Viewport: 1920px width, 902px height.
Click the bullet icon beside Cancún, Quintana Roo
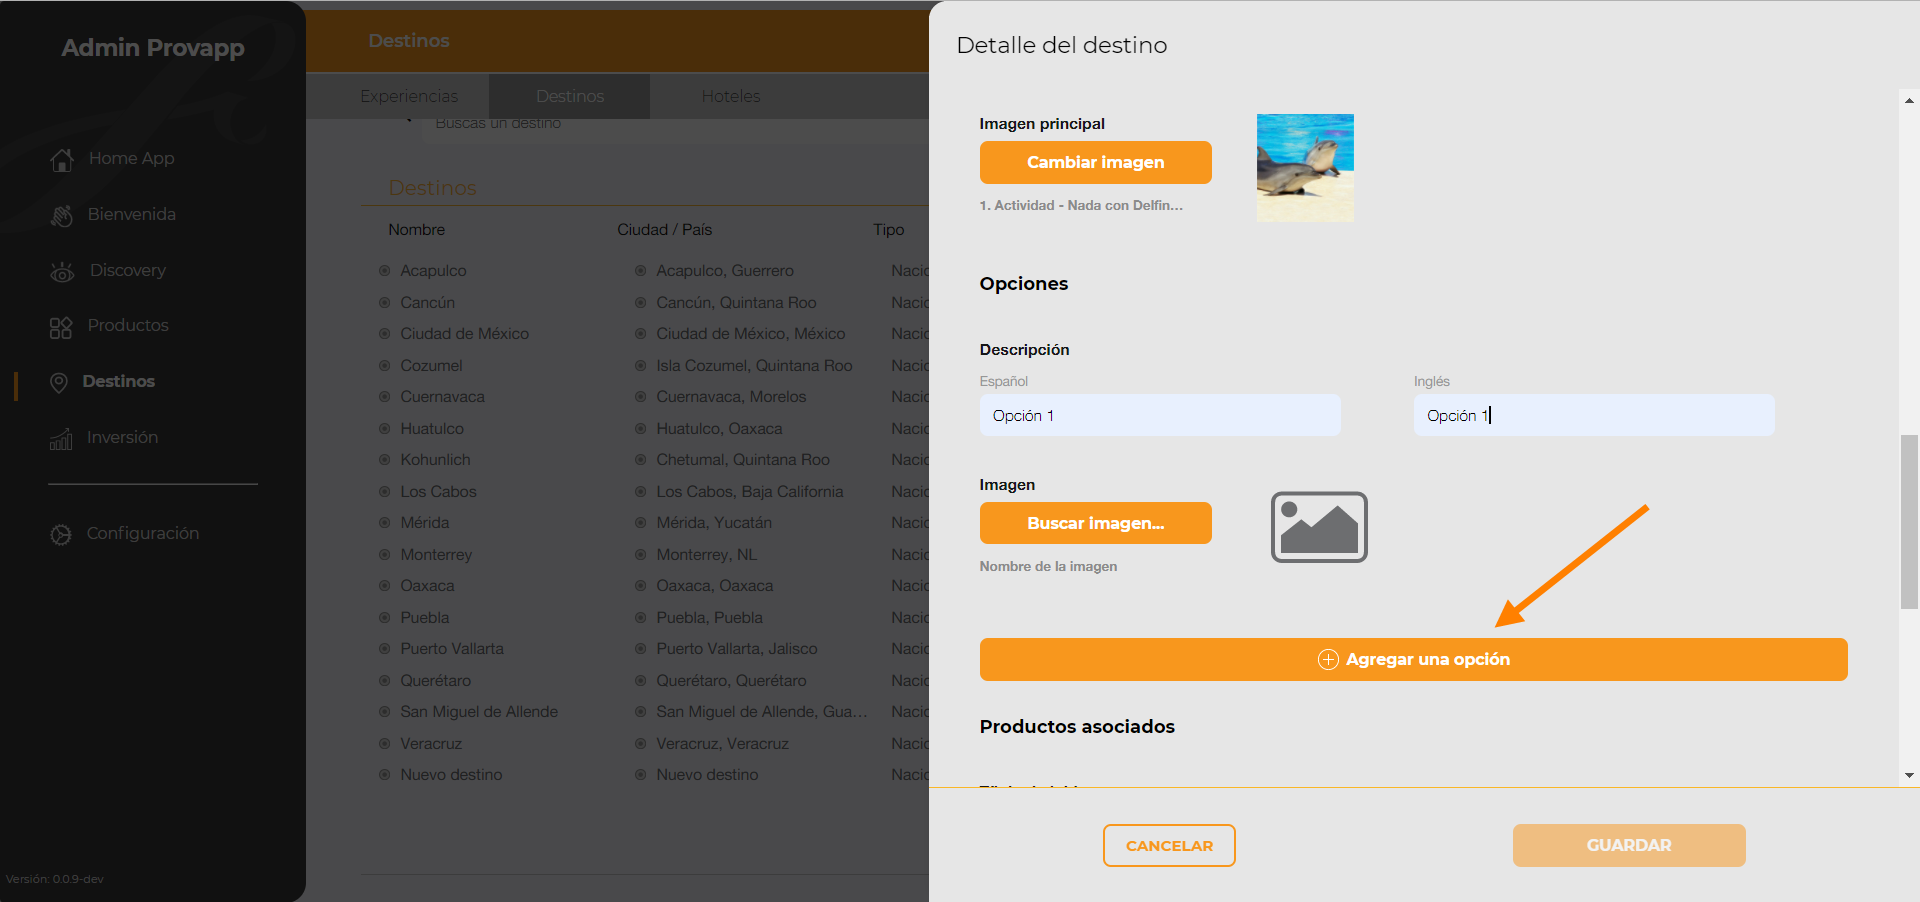[x=640, y=302]
